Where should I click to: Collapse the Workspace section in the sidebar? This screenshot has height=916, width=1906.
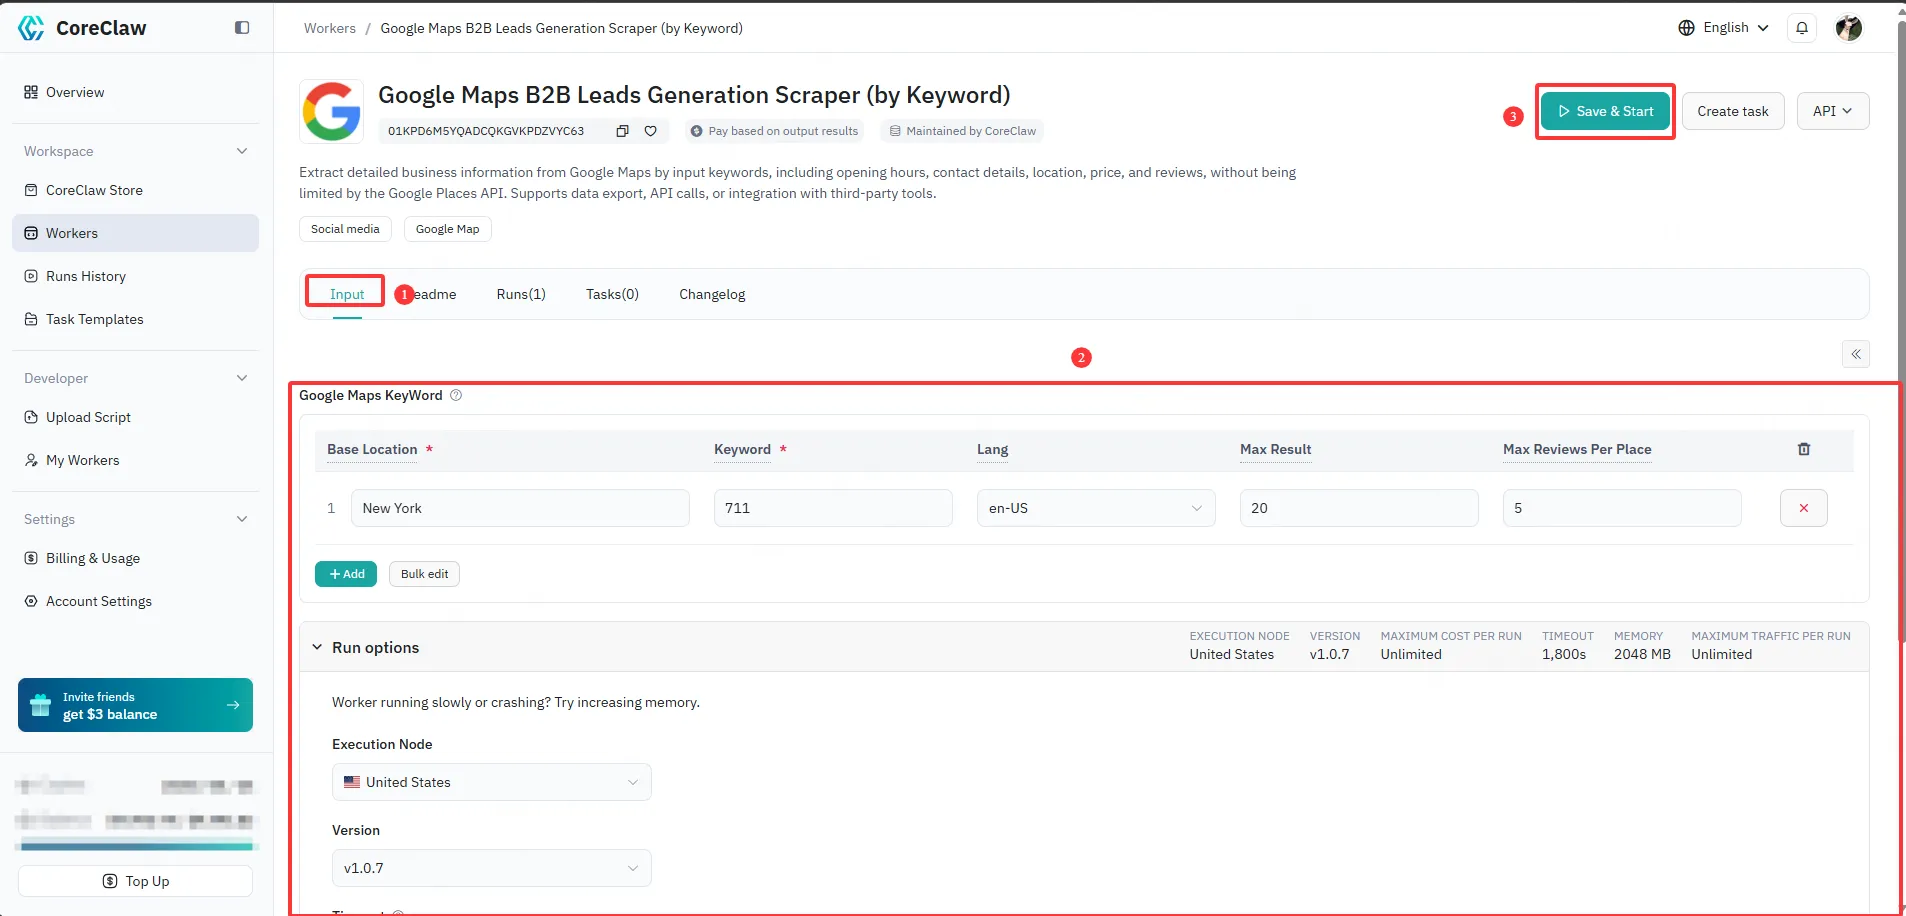pyautogui.click(x=242, y=151)
